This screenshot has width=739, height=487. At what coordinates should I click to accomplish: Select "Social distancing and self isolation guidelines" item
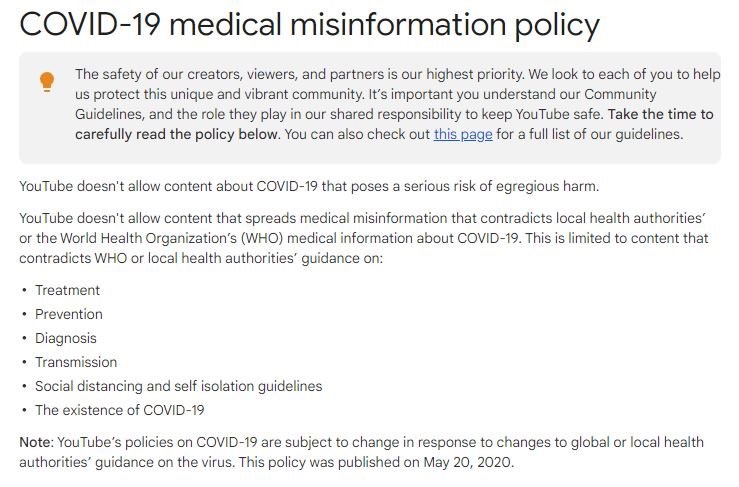pos(178,386)
